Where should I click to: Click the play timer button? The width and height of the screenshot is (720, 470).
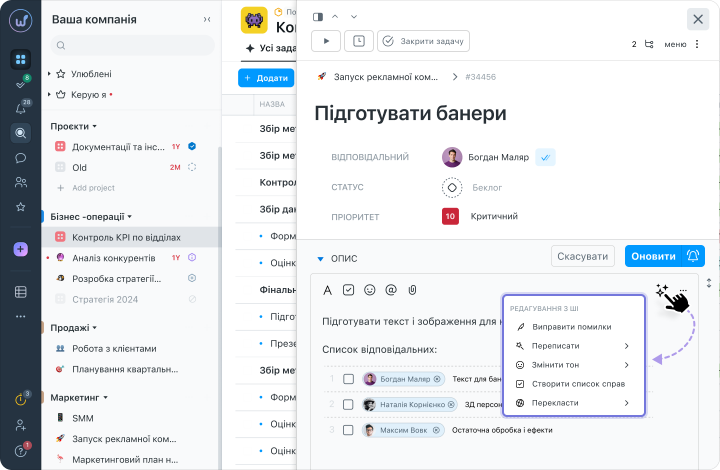pyautogui.click(x=326, y=41)
